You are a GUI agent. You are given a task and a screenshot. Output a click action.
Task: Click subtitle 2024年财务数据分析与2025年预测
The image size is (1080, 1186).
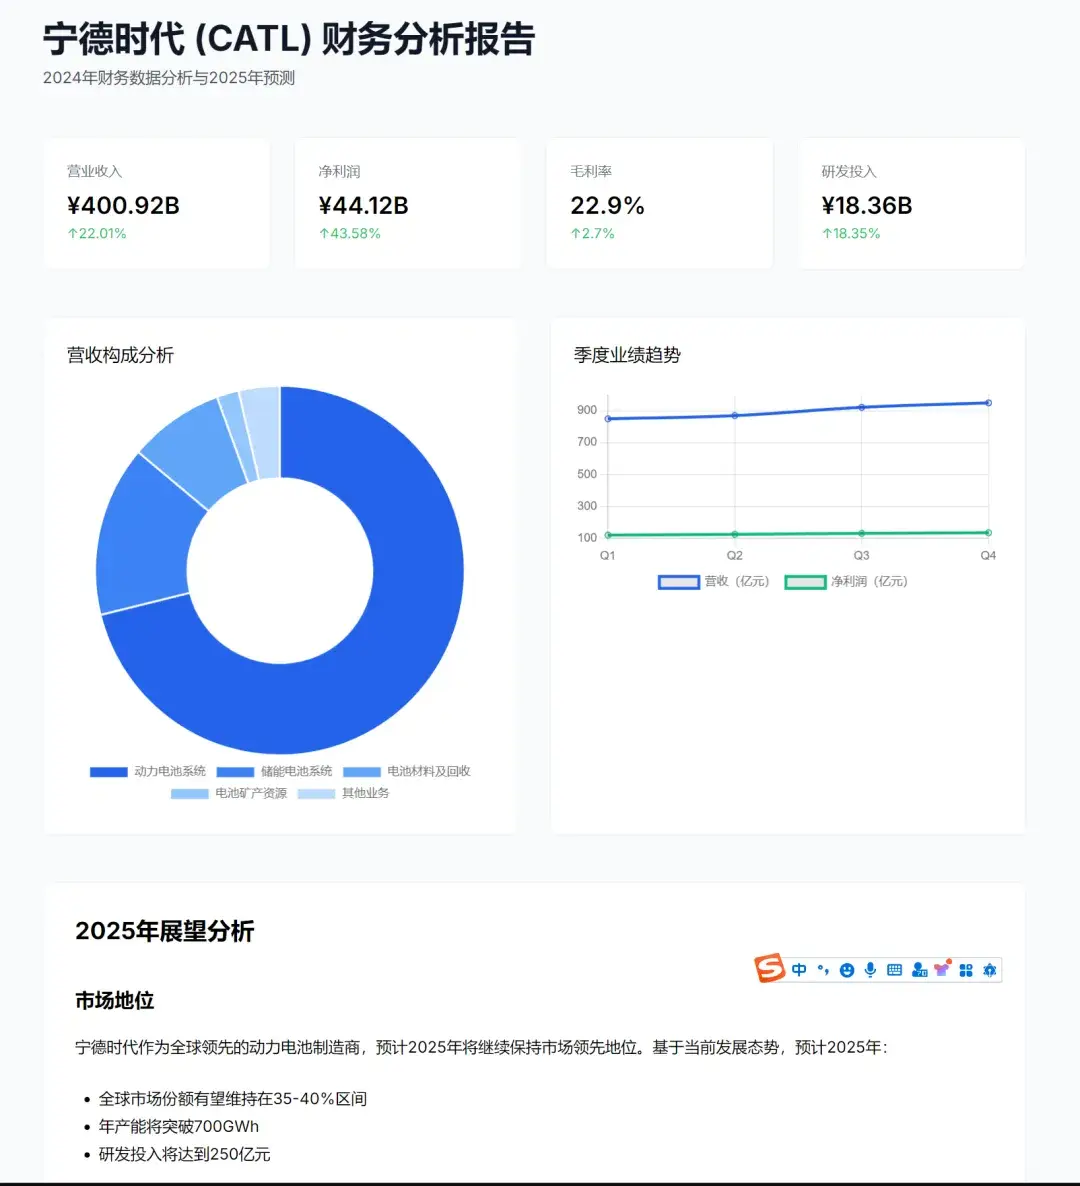coord(169,78)
